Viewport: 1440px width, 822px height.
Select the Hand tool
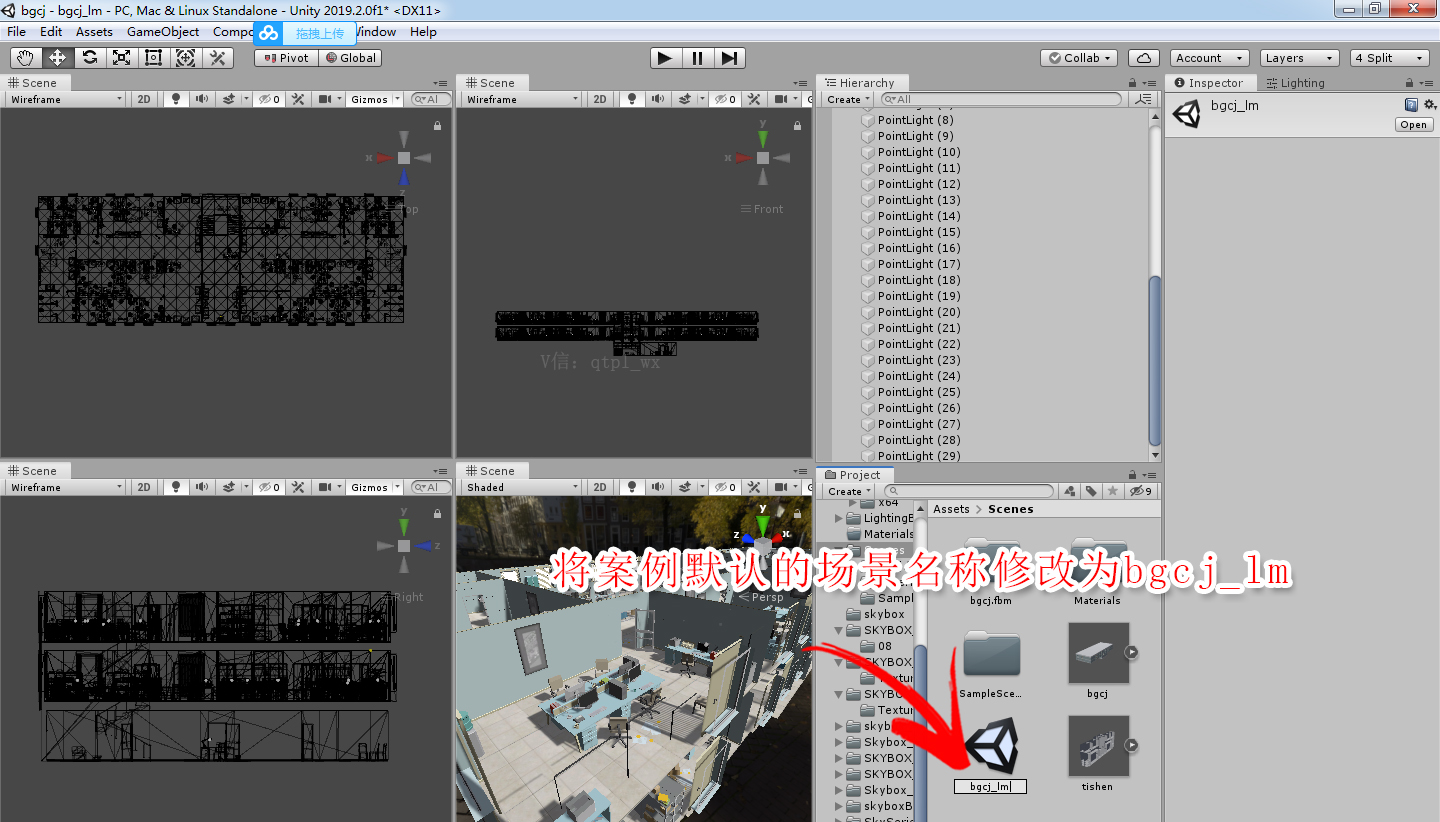pos(25,58)
